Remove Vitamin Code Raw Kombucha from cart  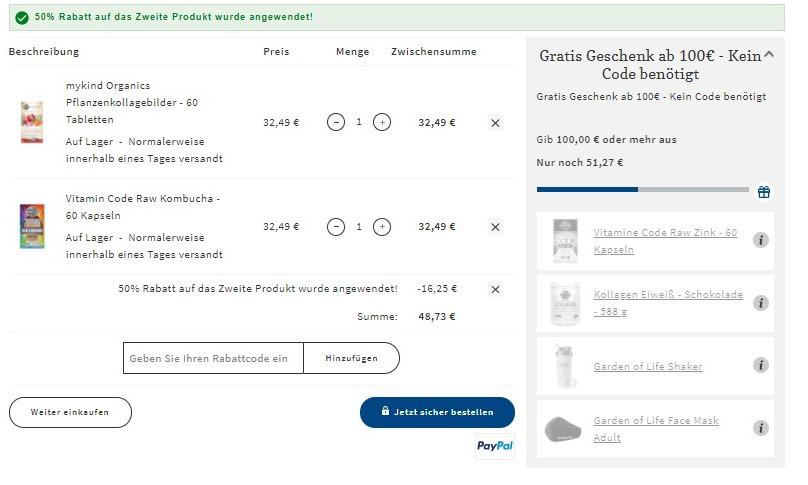tap(495, 227)
